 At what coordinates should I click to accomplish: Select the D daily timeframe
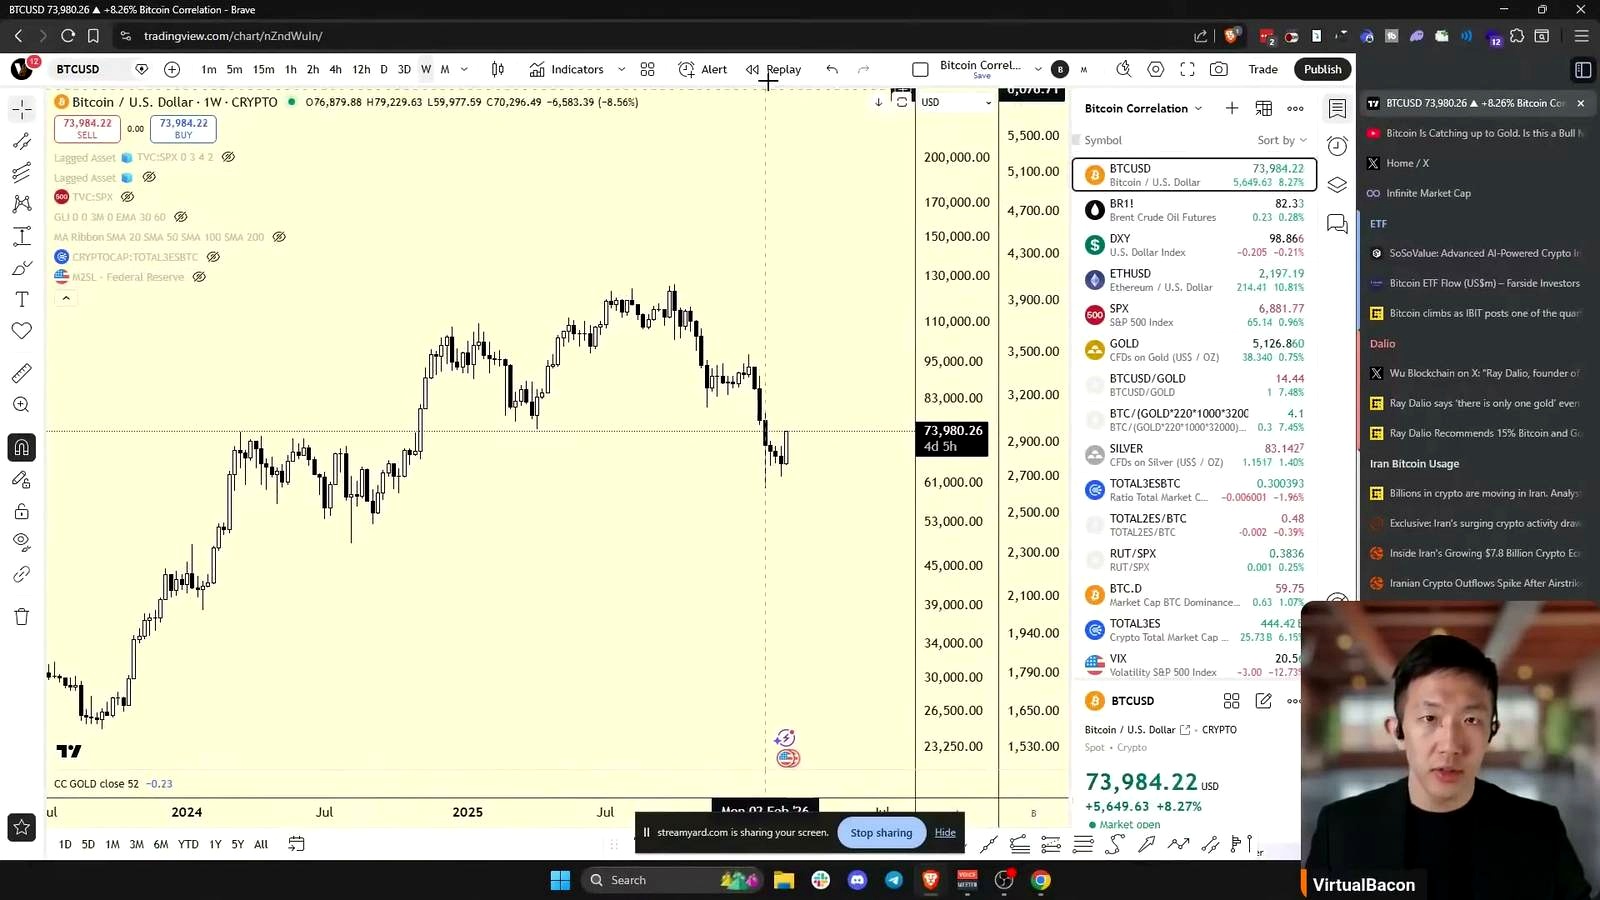click(384, 69)
